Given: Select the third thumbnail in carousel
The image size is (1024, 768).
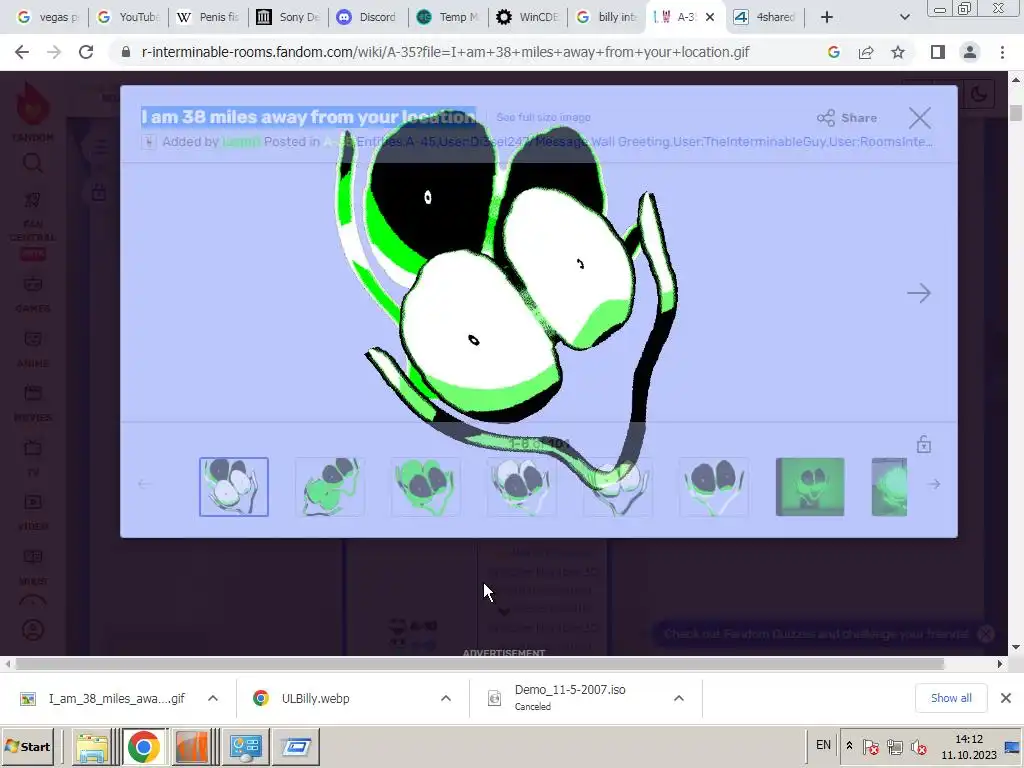Looking at the screenshot, I should (426, 487).
